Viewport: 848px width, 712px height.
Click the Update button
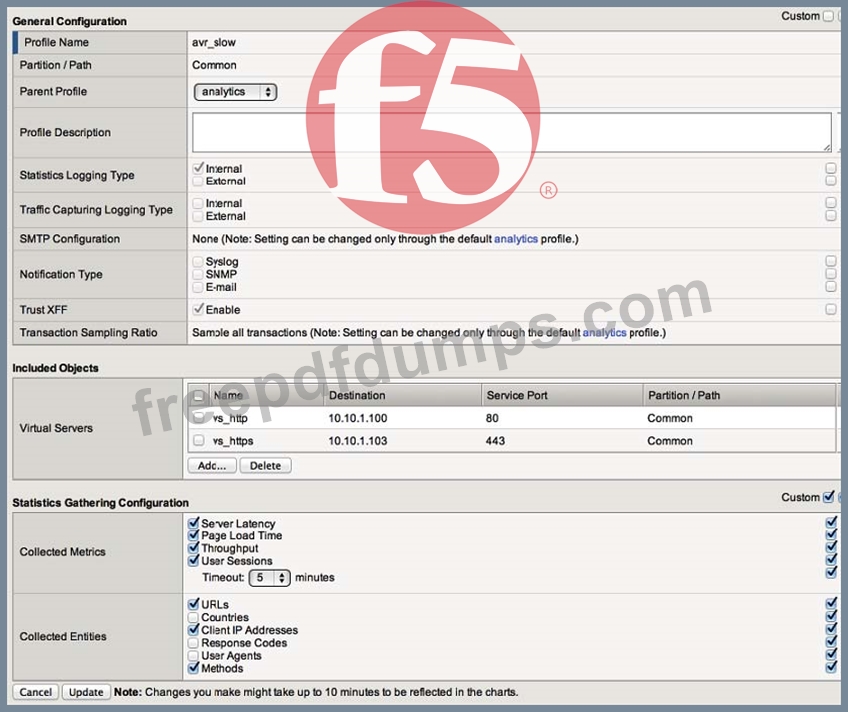85,692
